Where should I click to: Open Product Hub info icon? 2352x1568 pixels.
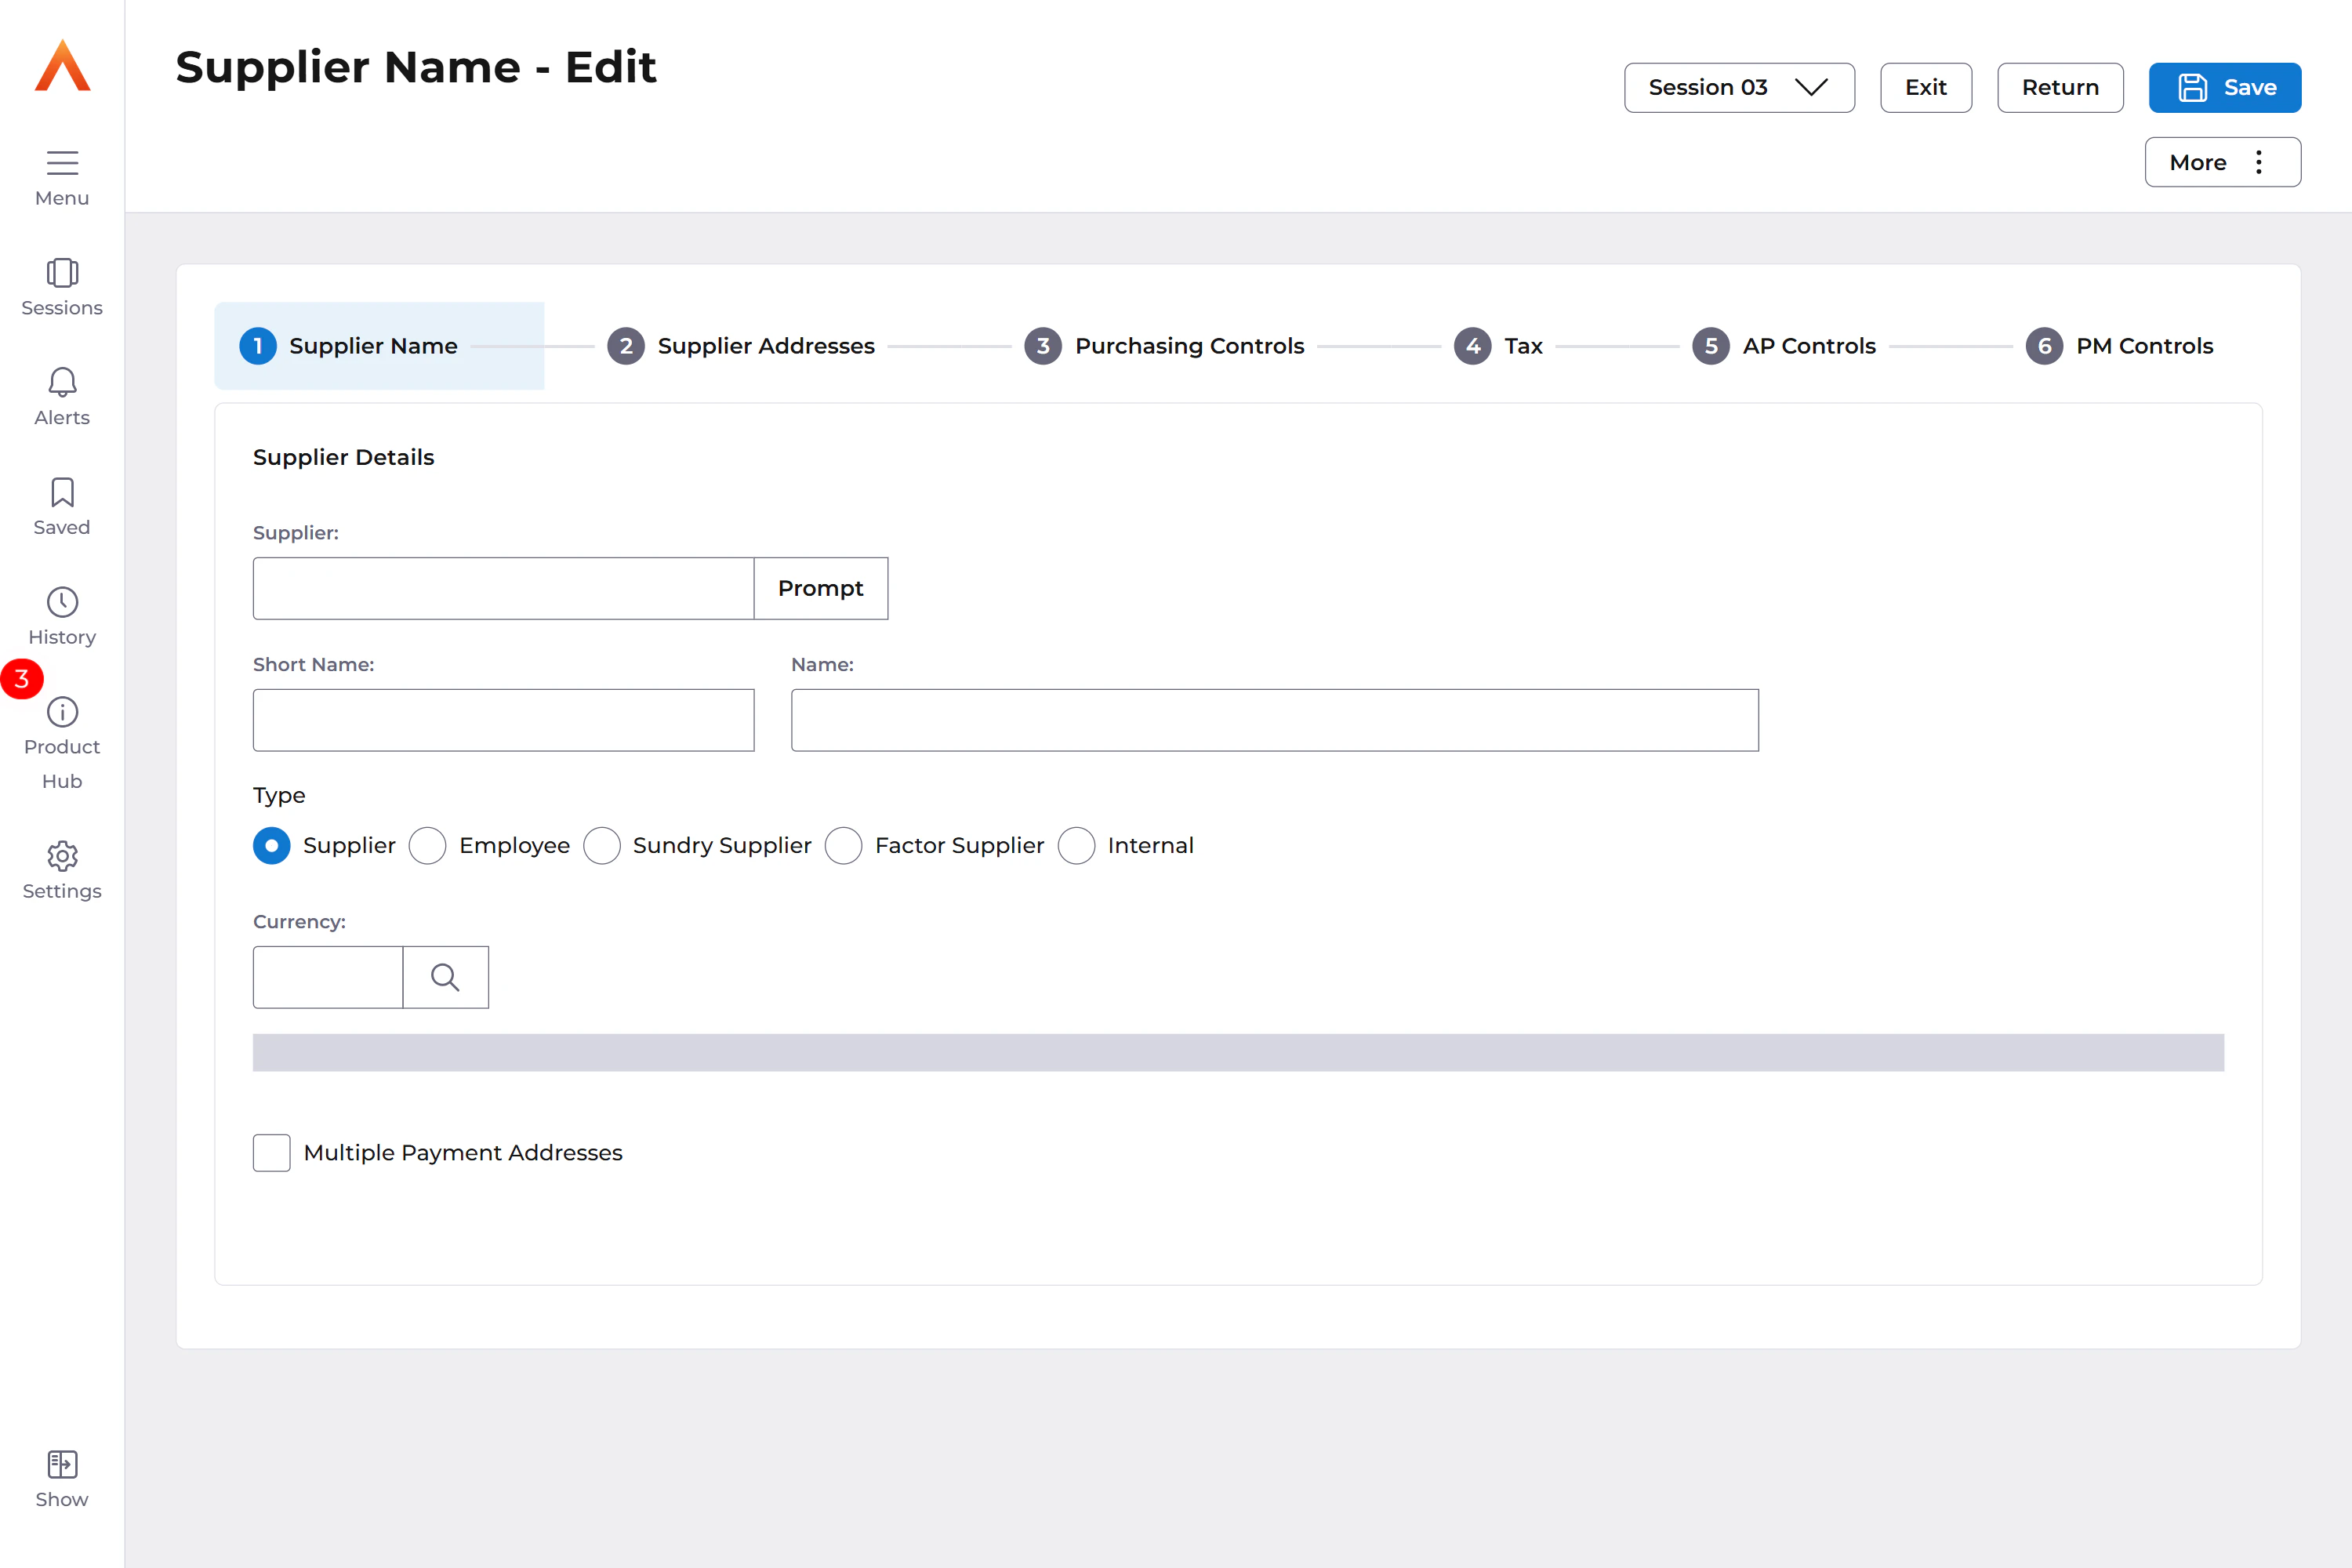pos(61,711)
